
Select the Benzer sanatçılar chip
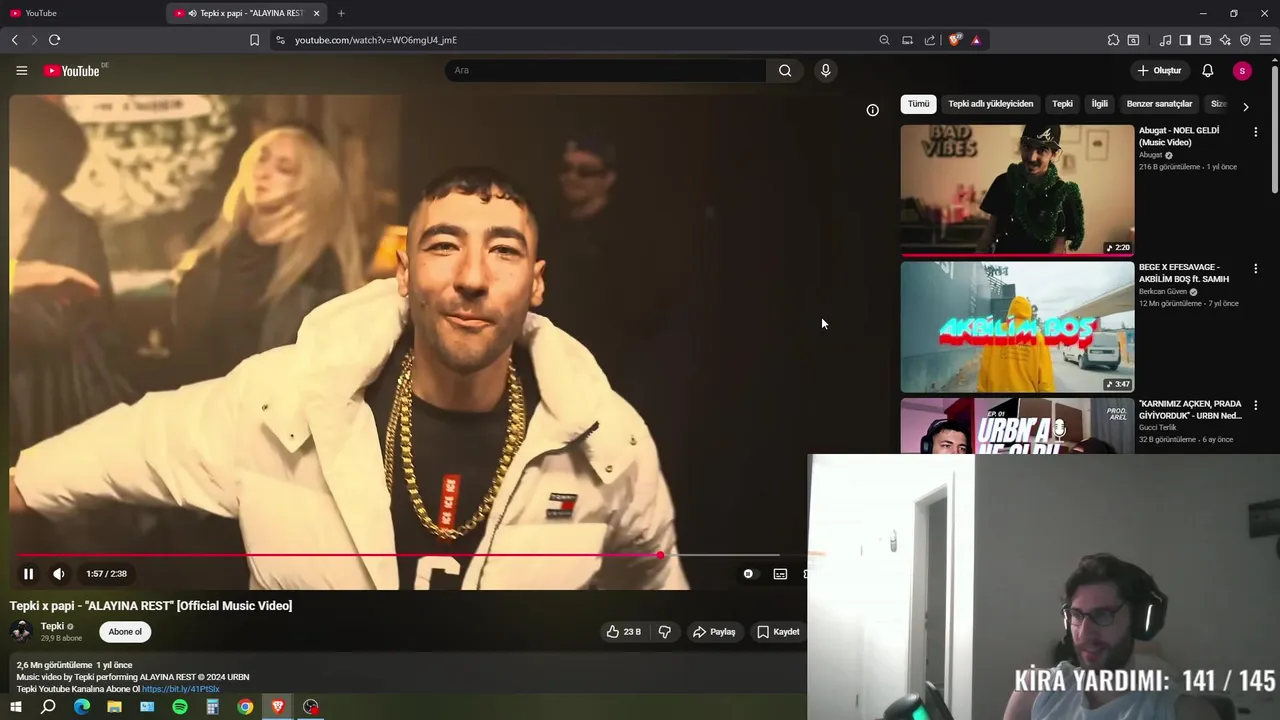1159,104
